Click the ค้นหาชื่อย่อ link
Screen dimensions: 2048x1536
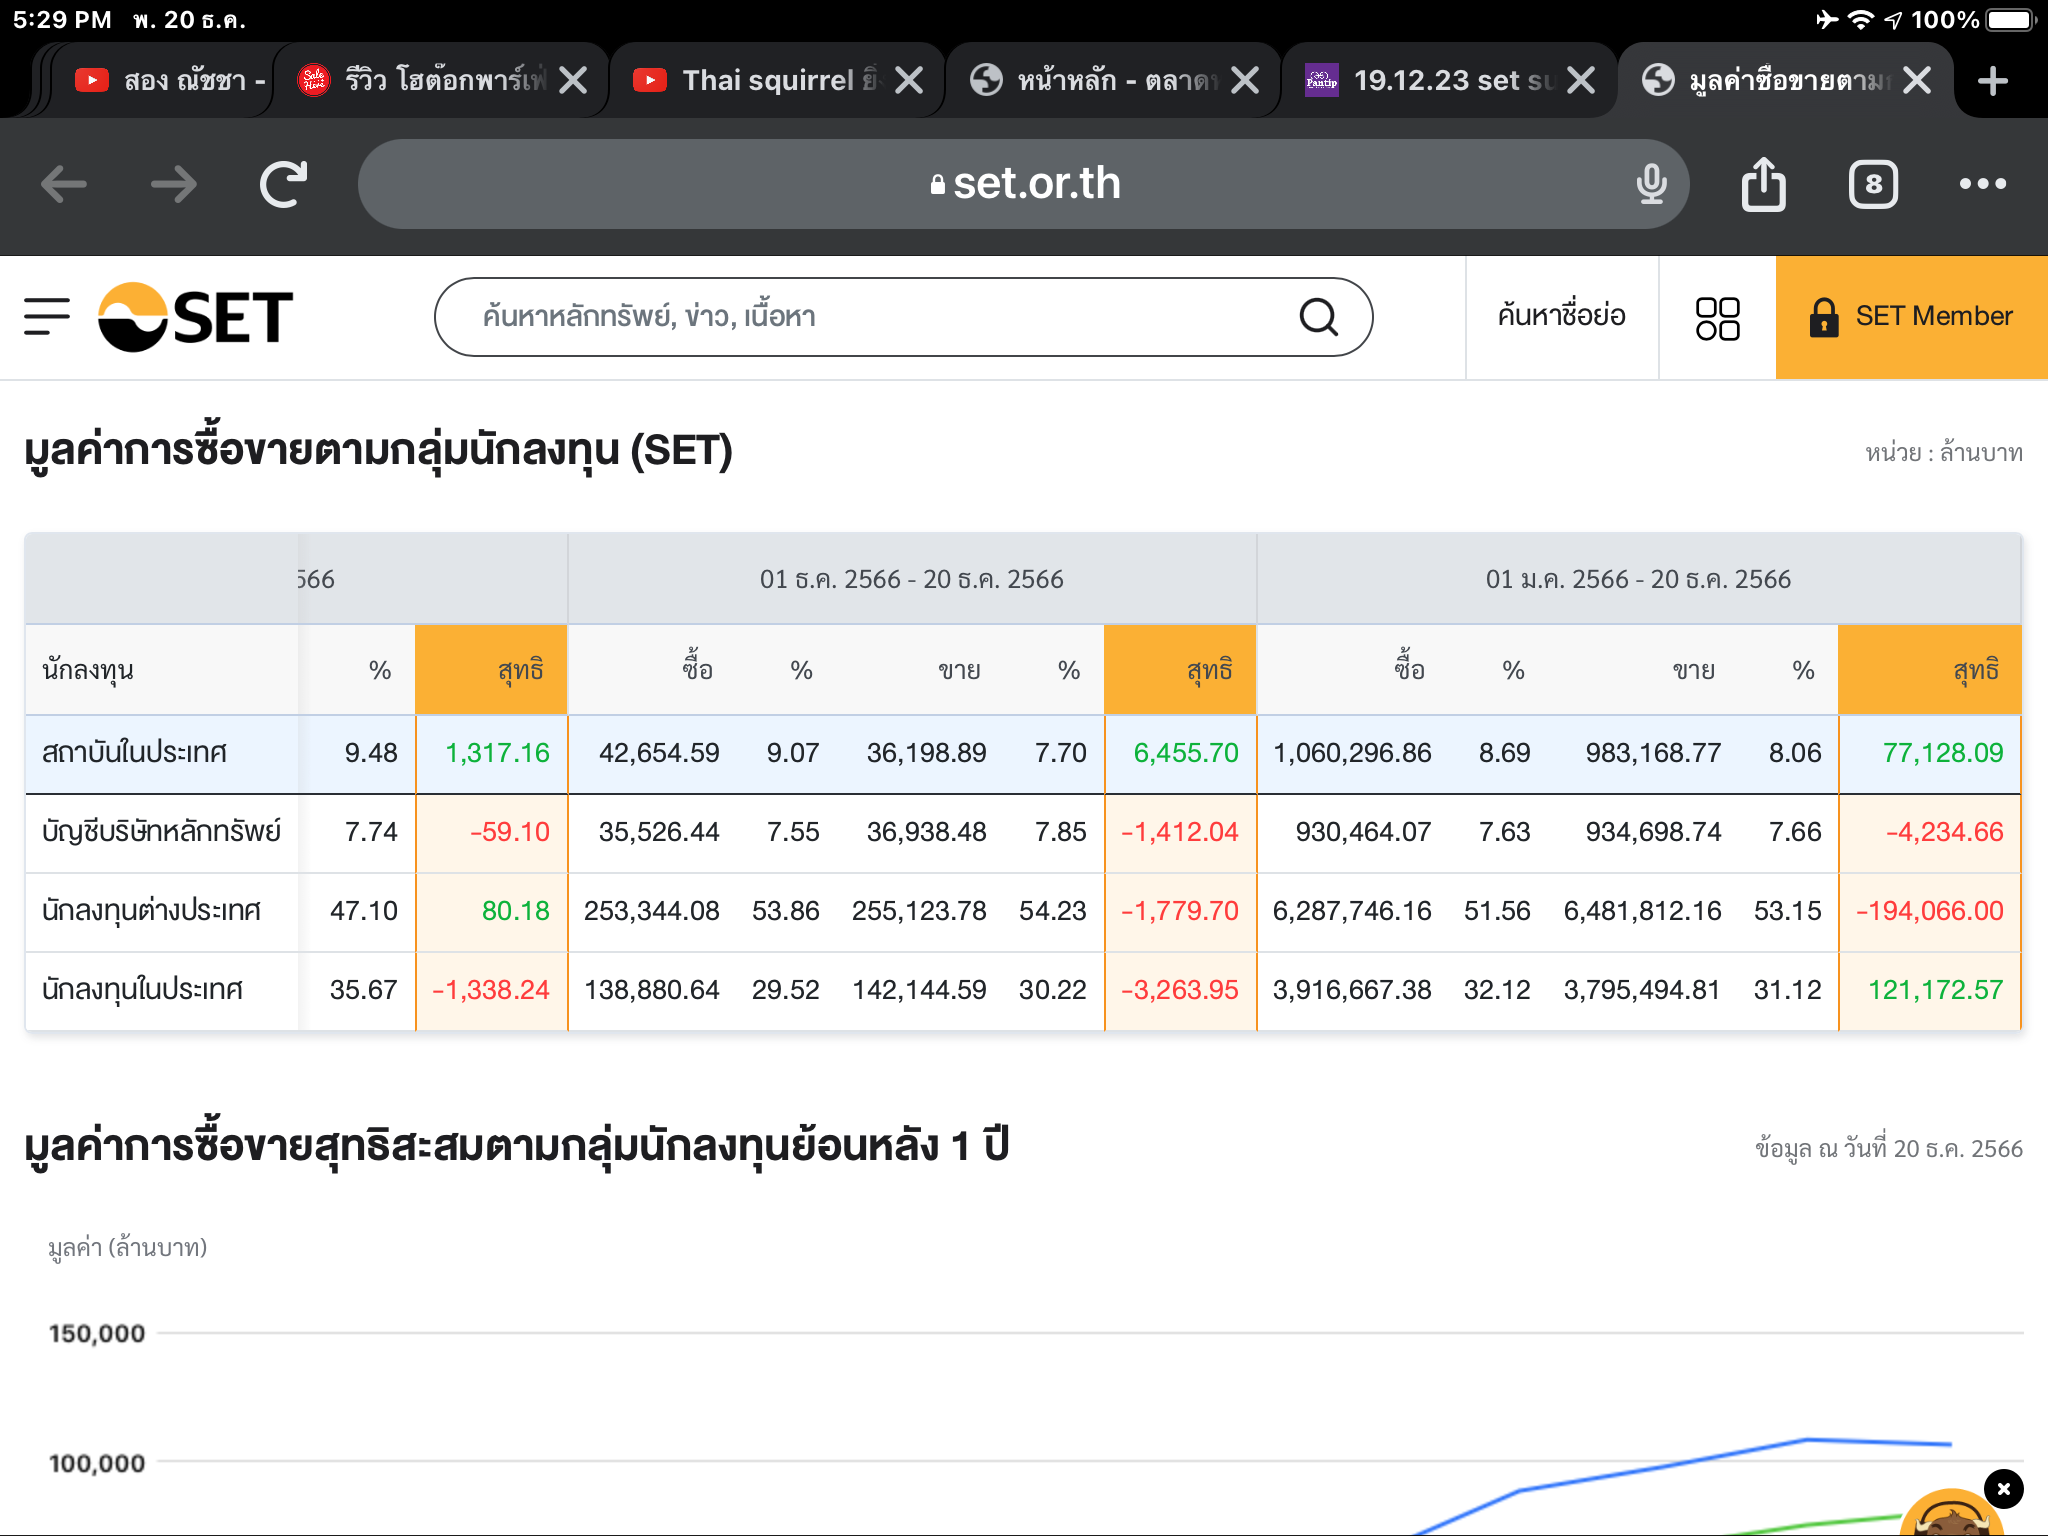pos(1561,317)
